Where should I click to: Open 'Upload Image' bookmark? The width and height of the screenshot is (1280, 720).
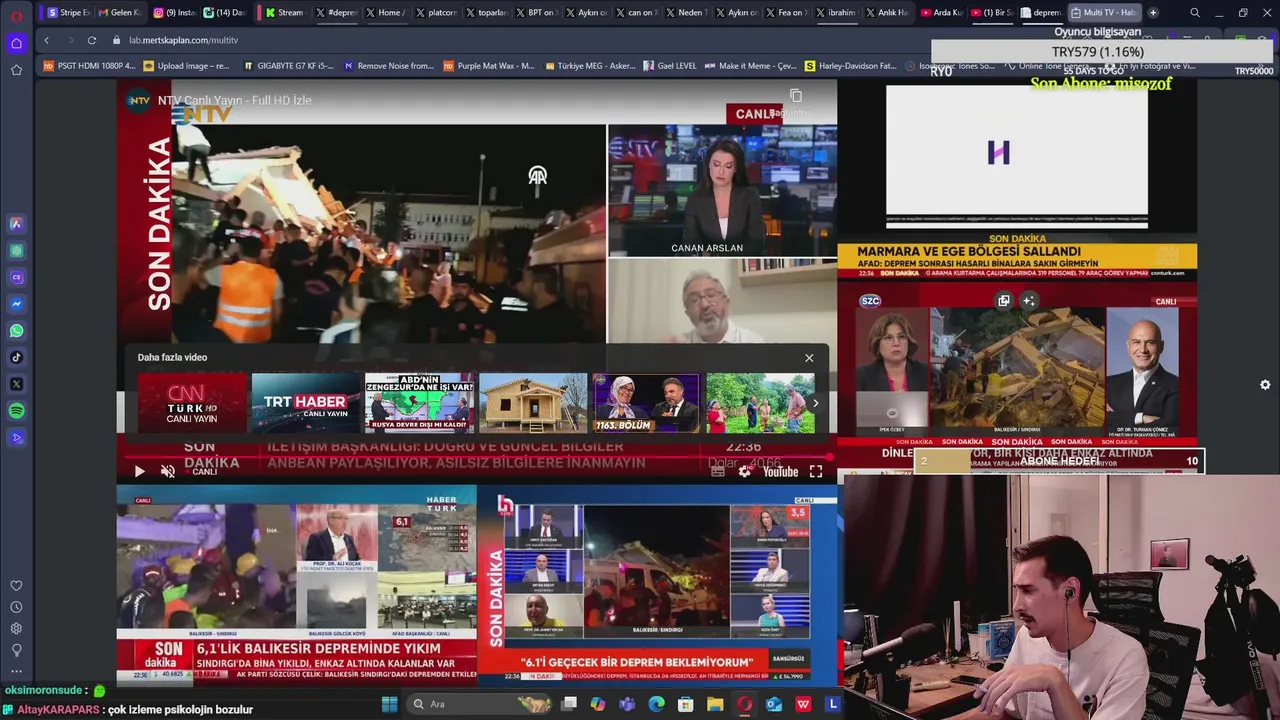tap(187, 66)
